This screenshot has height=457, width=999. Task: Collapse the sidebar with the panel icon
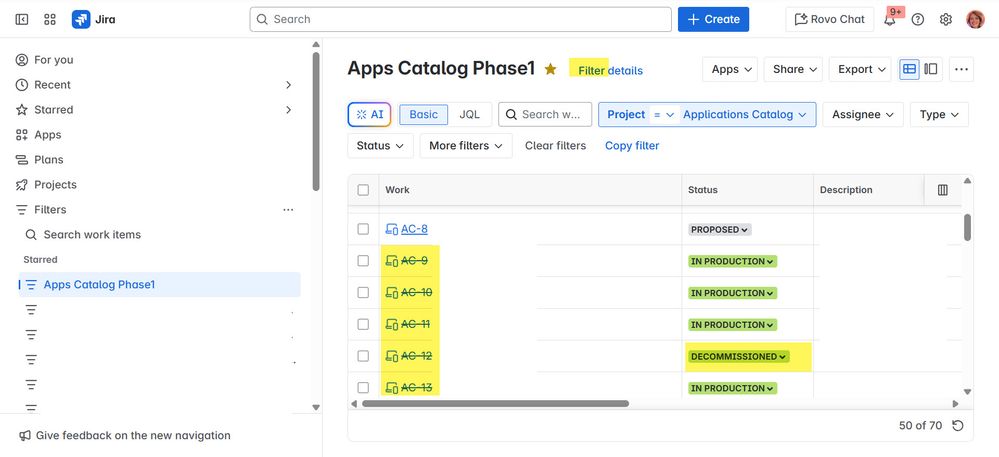22,19
